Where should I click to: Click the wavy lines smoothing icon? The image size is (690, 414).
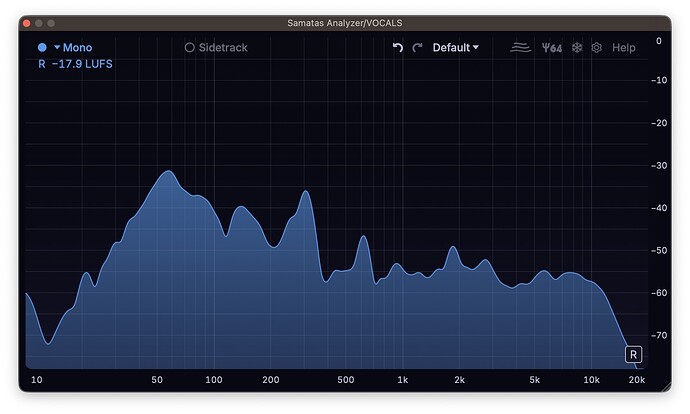click(520, 48)
